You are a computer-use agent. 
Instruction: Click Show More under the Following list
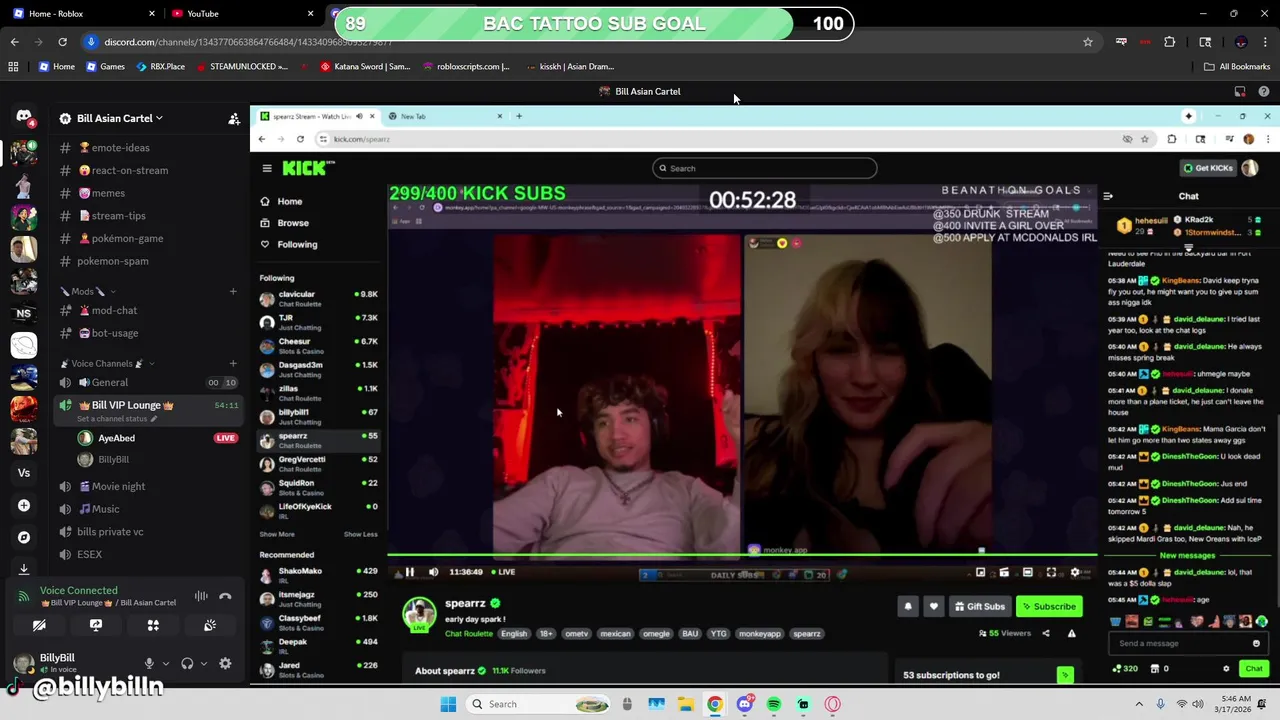(x=277, y=534)
